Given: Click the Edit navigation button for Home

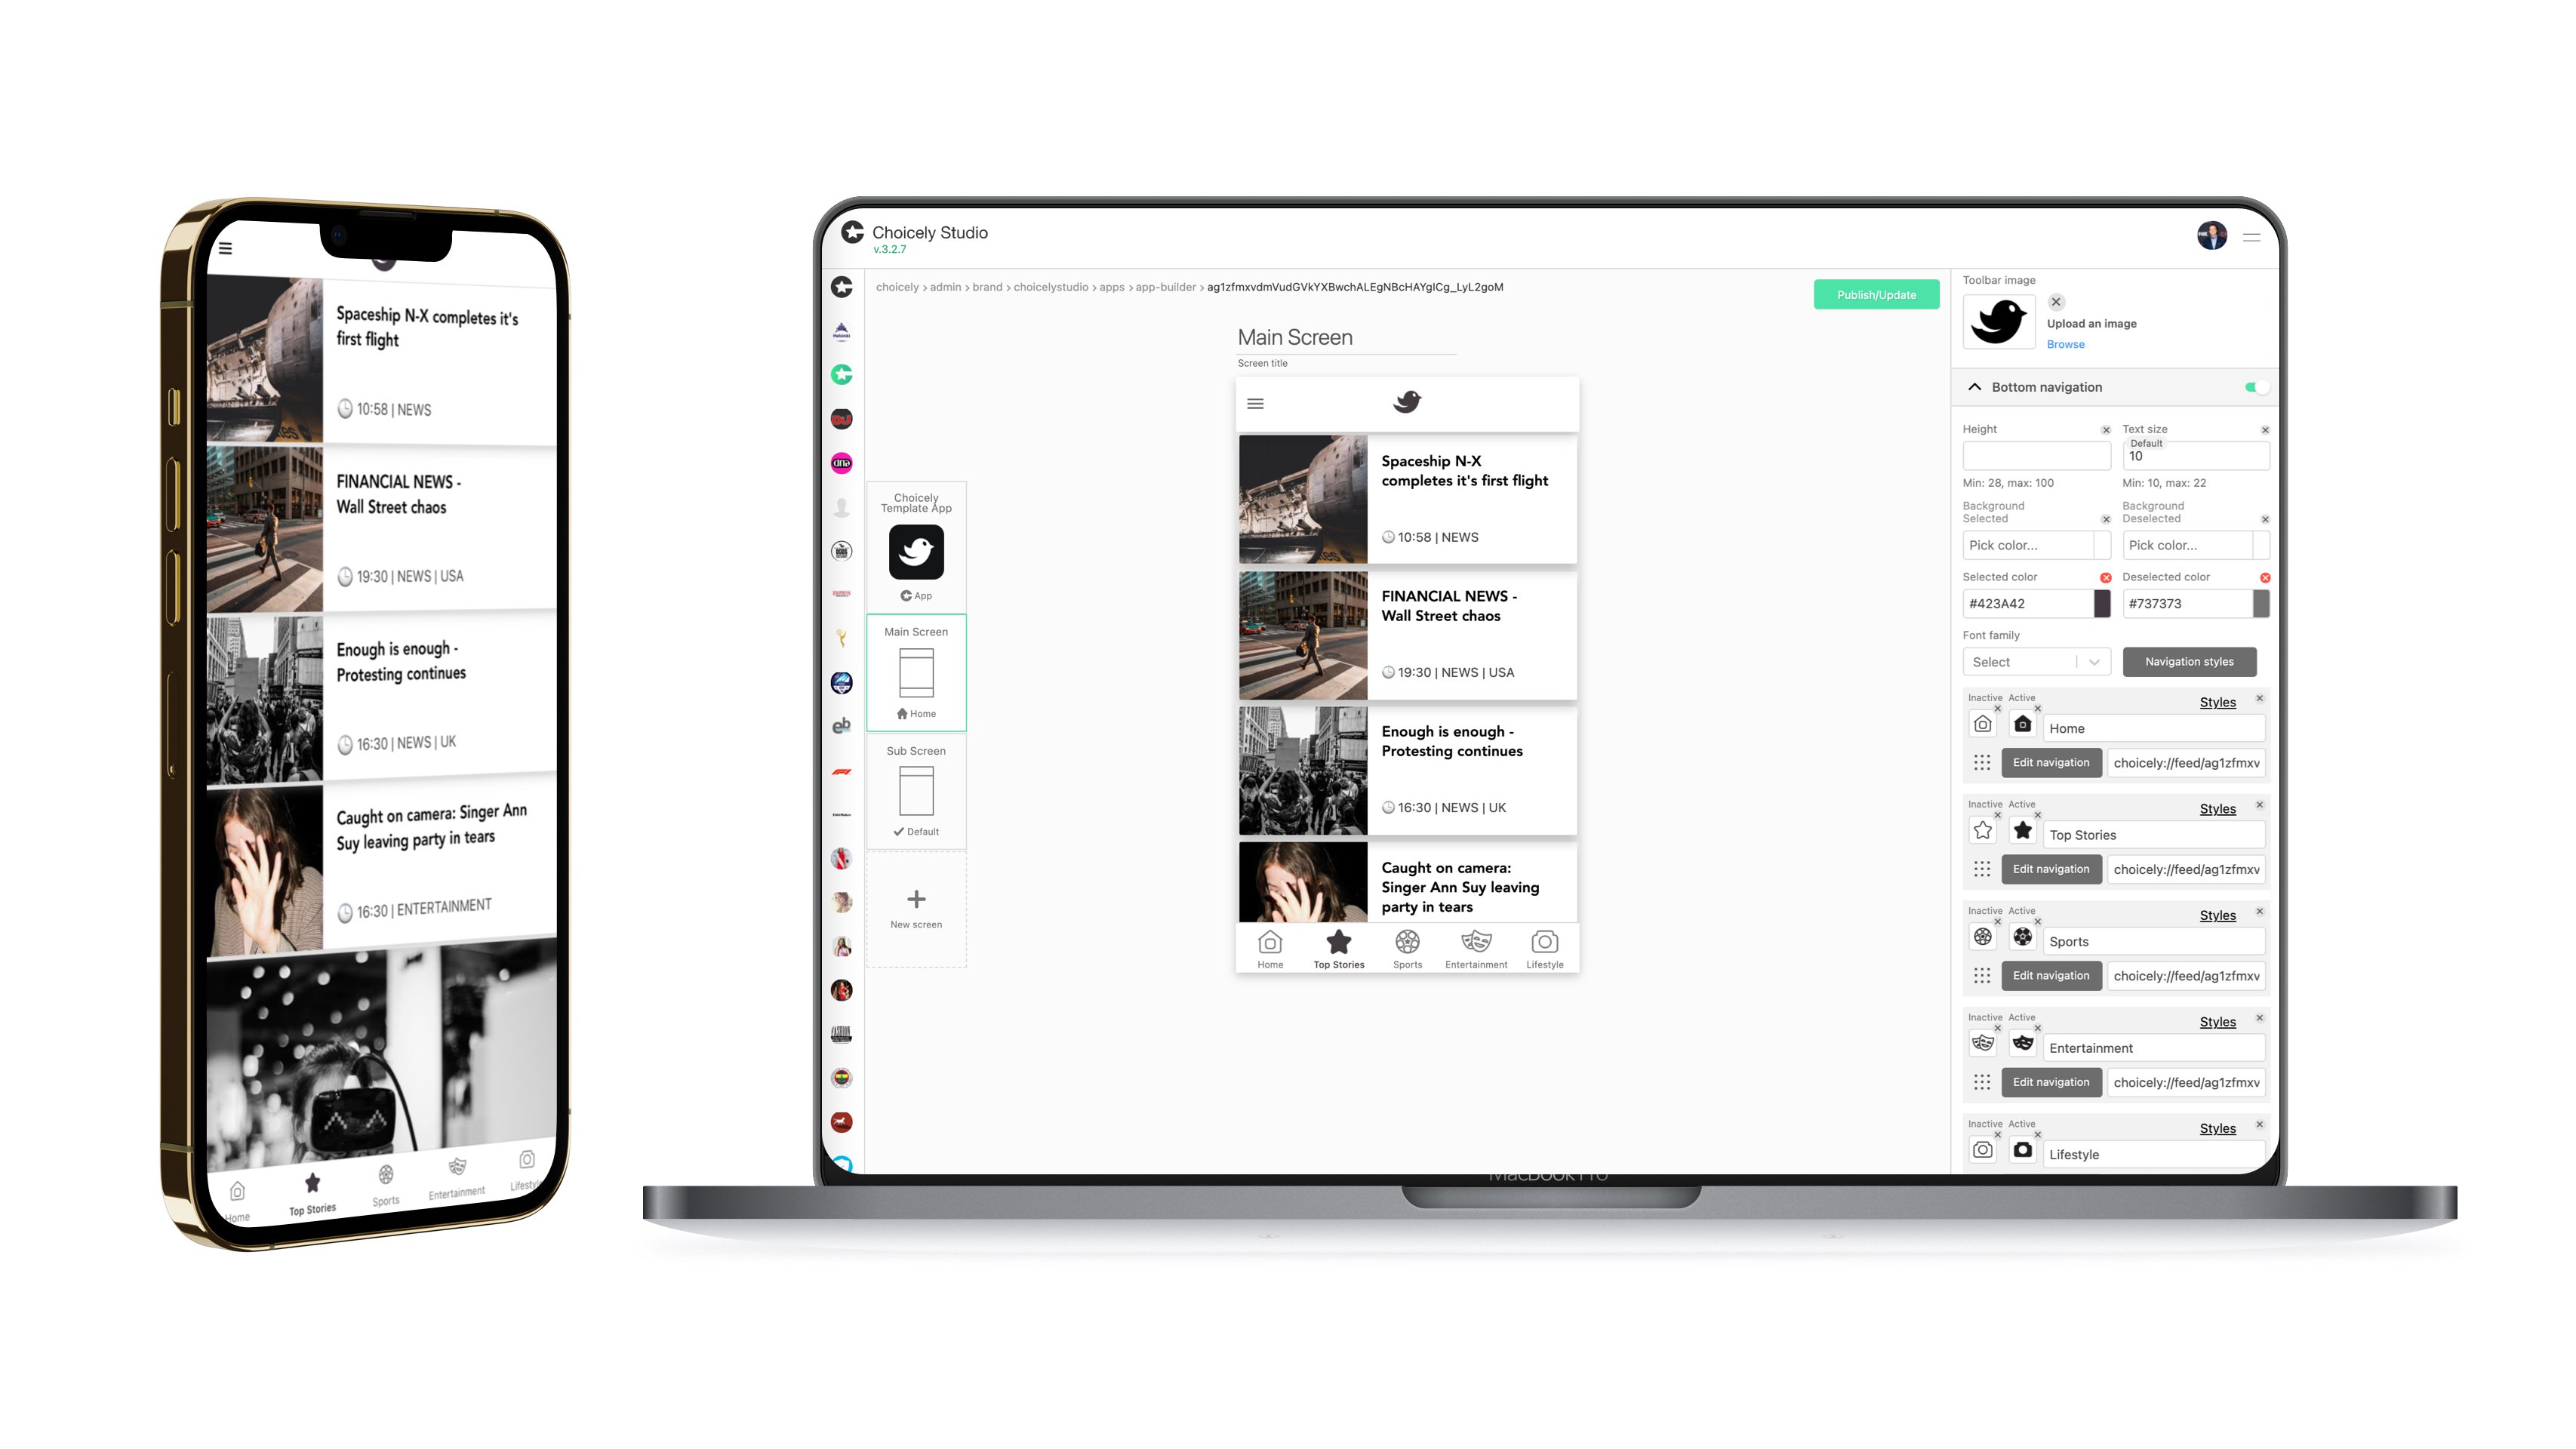Looking at the screenshot, I should coord(2052,762).
